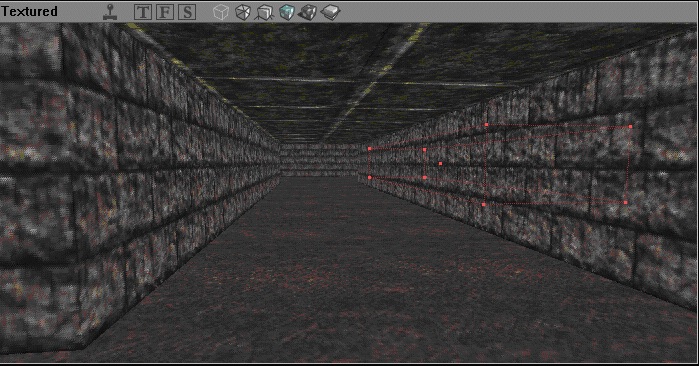Select the zone/portal view mode
The width and height of the screenshot is (699, 366).
tap(330, 12)
